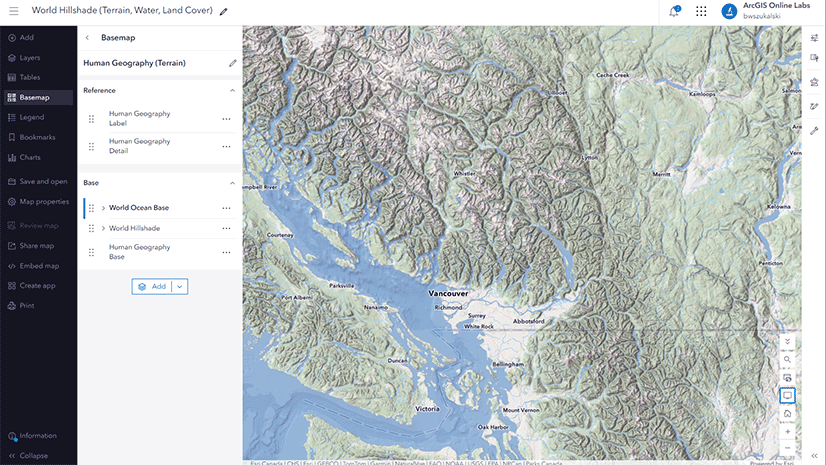Open map tools wrench icon

[814, 131]
